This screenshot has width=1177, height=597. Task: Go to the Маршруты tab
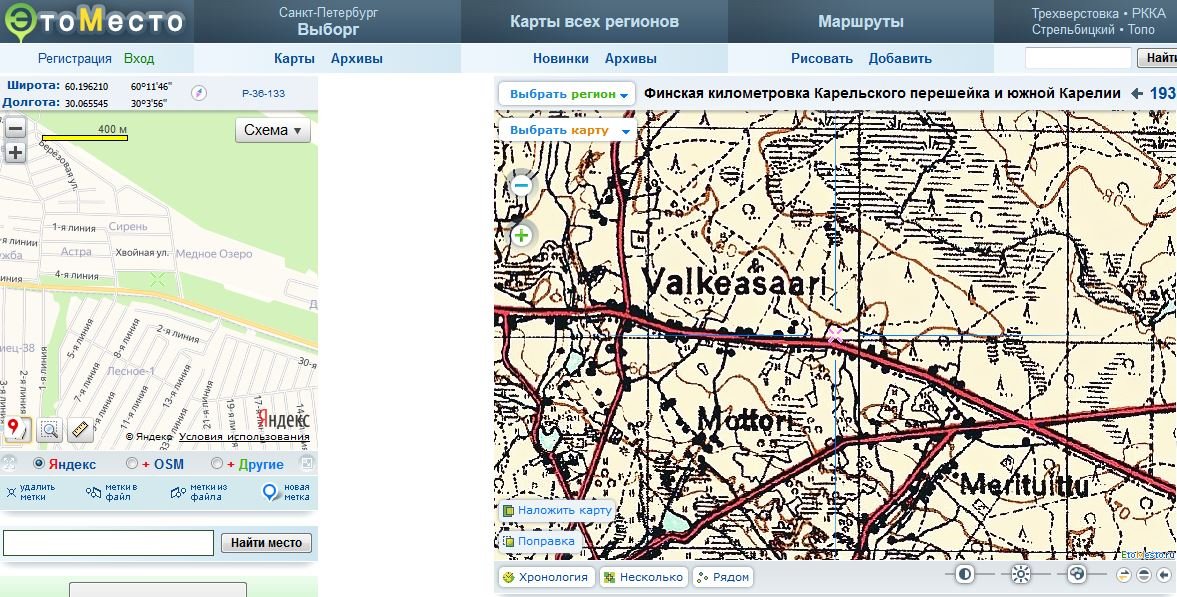(x=860, y=21)
